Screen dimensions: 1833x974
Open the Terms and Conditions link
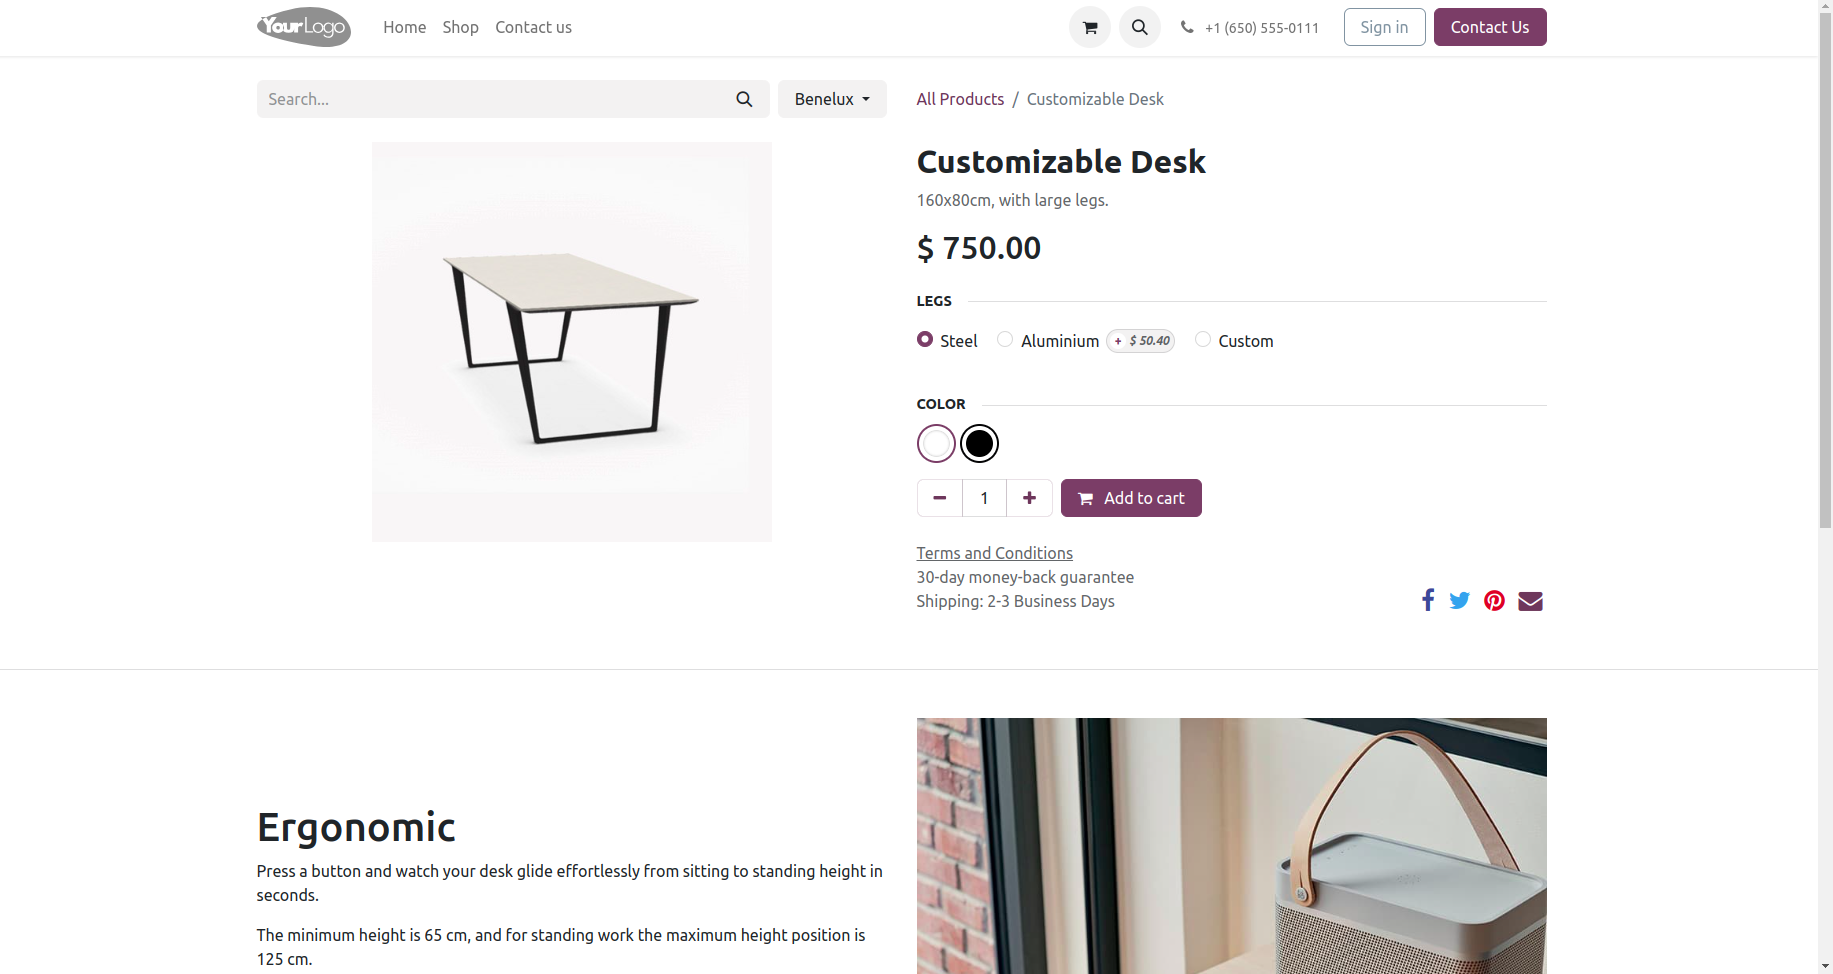(x=994, y=553)
